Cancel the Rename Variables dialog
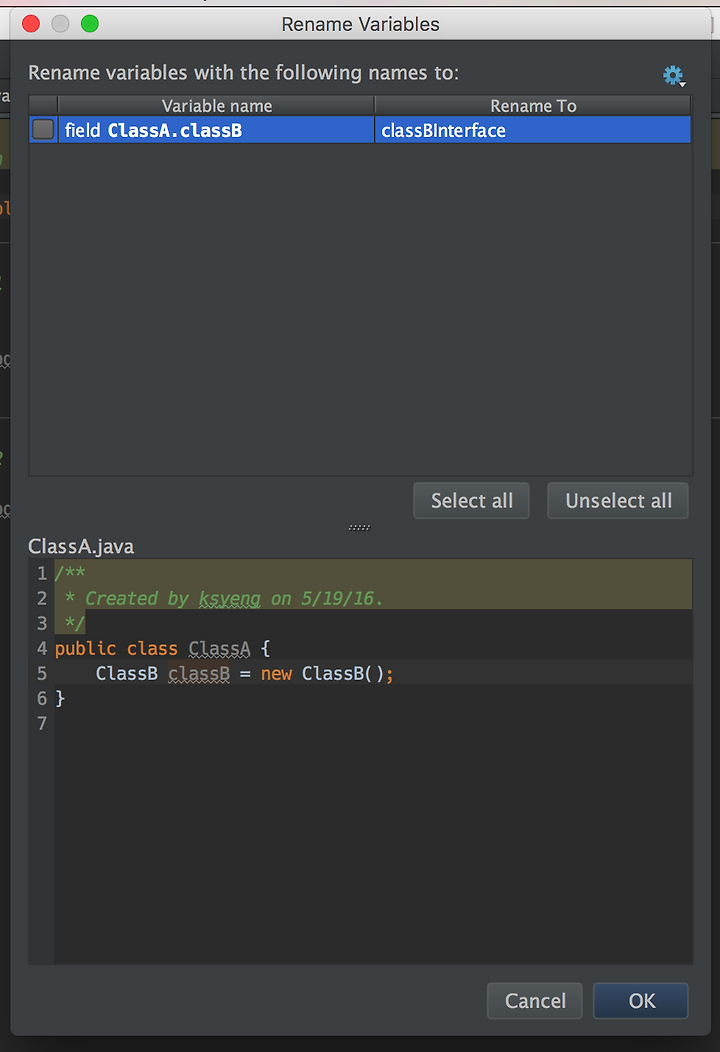This screenshot has width=720, height=1052. point(535,1000)
